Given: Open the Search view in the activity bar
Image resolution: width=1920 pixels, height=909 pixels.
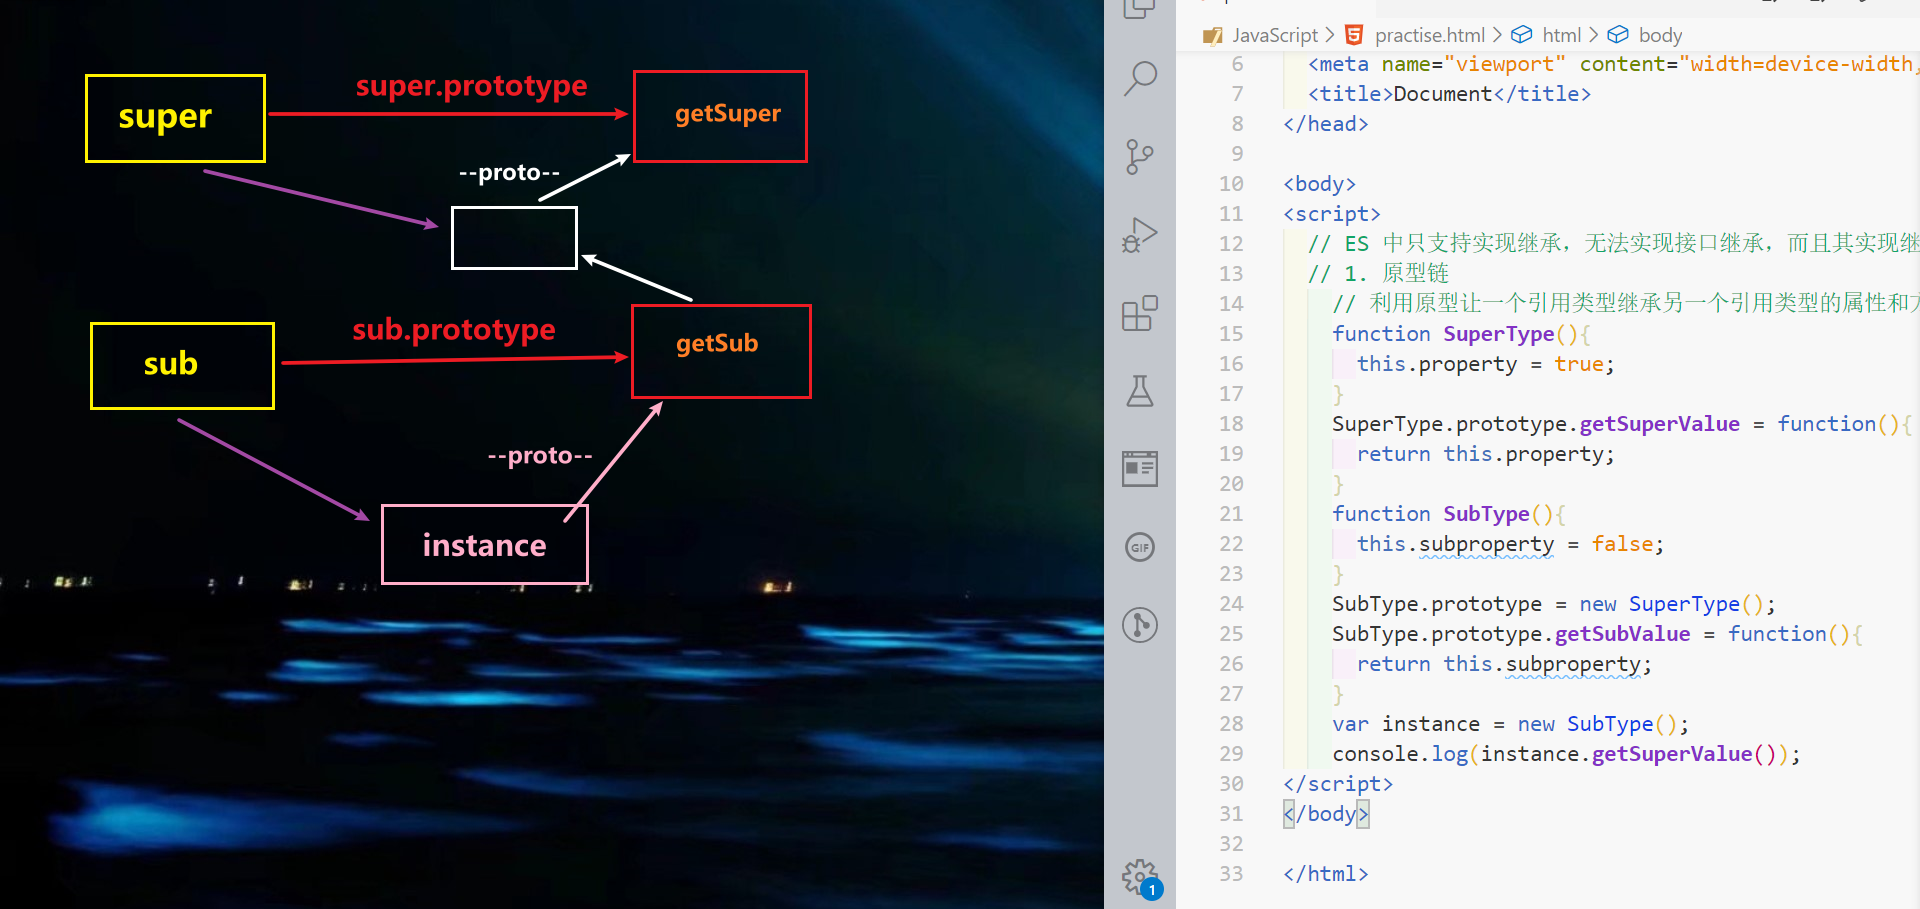Looking at the screenshot, I should click(1140, 78).
